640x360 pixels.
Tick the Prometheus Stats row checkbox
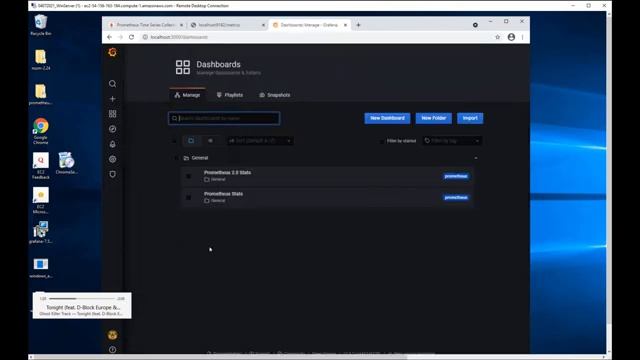click(x=188, y=198)
